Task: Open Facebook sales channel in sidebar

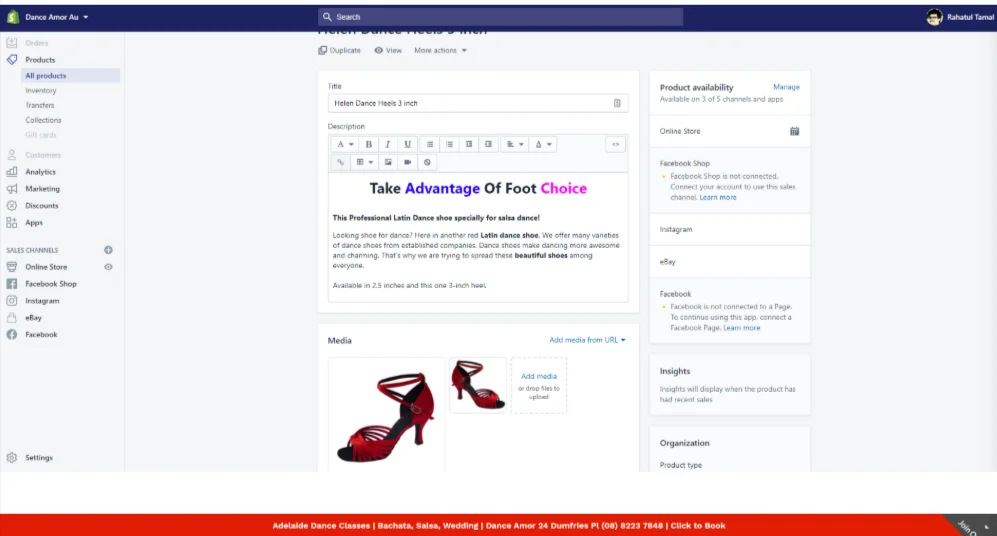Action: (x=41, y=334)
